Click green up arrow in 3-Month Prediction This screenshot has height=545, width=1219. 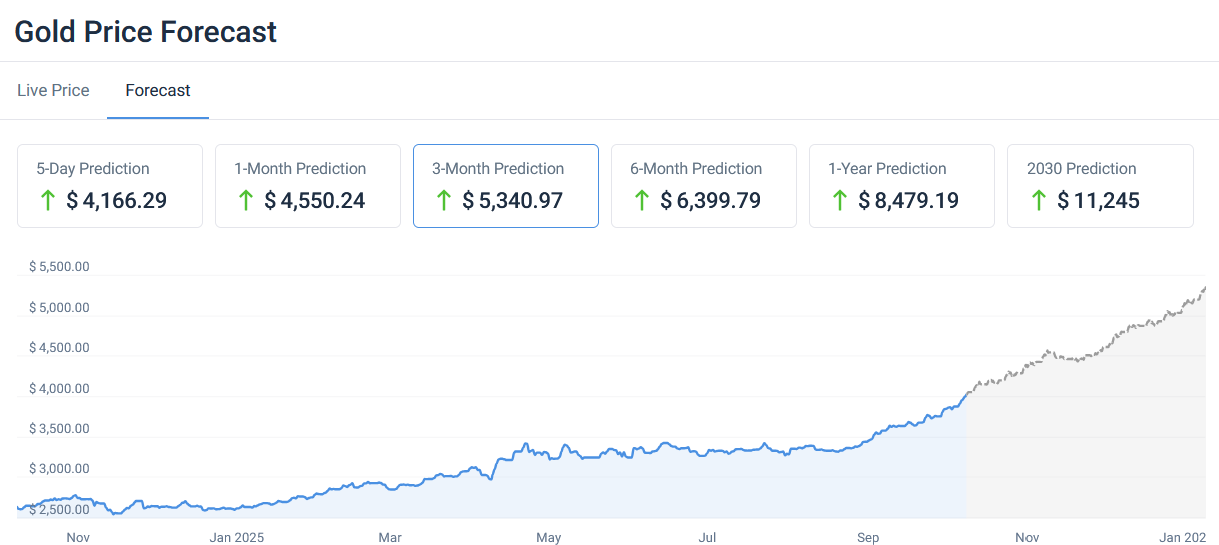[443, 200]
